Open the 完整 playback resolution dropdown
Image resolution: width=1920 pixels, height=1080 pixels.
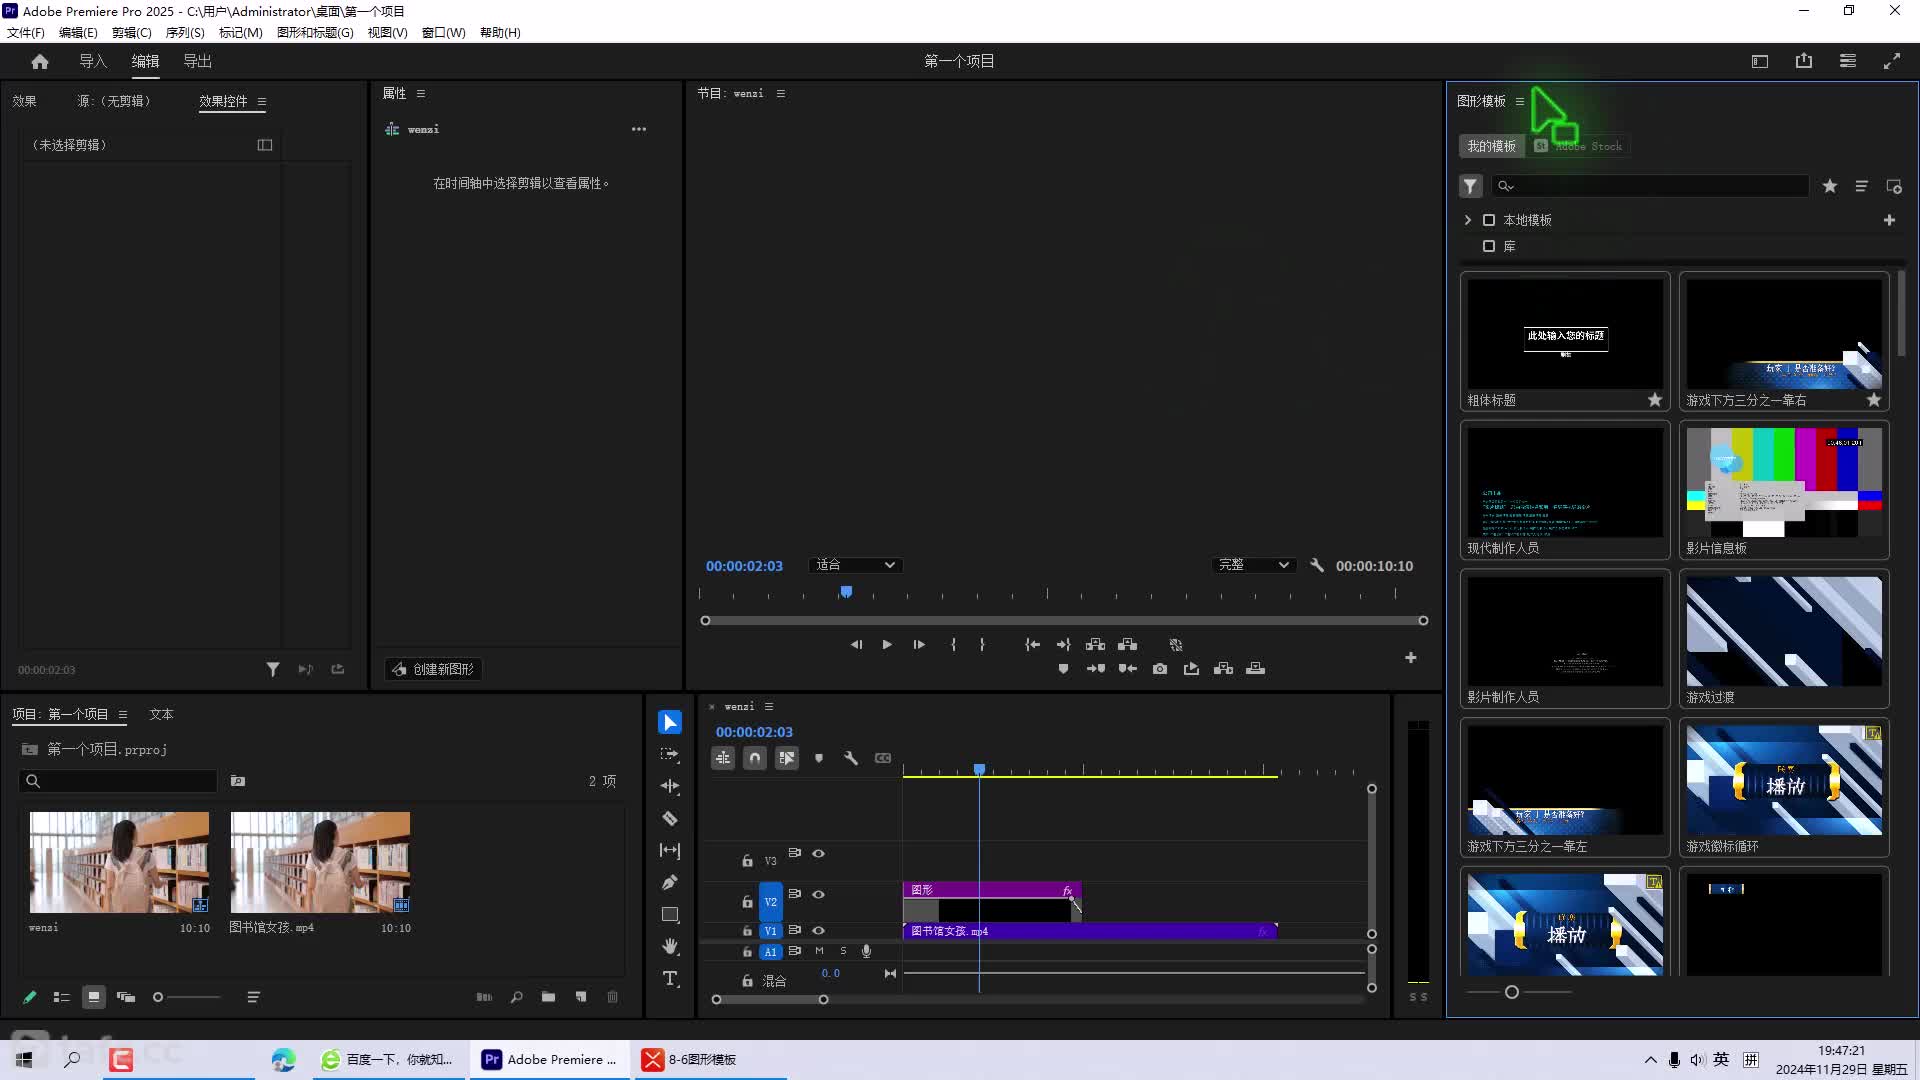point(1254,565)
